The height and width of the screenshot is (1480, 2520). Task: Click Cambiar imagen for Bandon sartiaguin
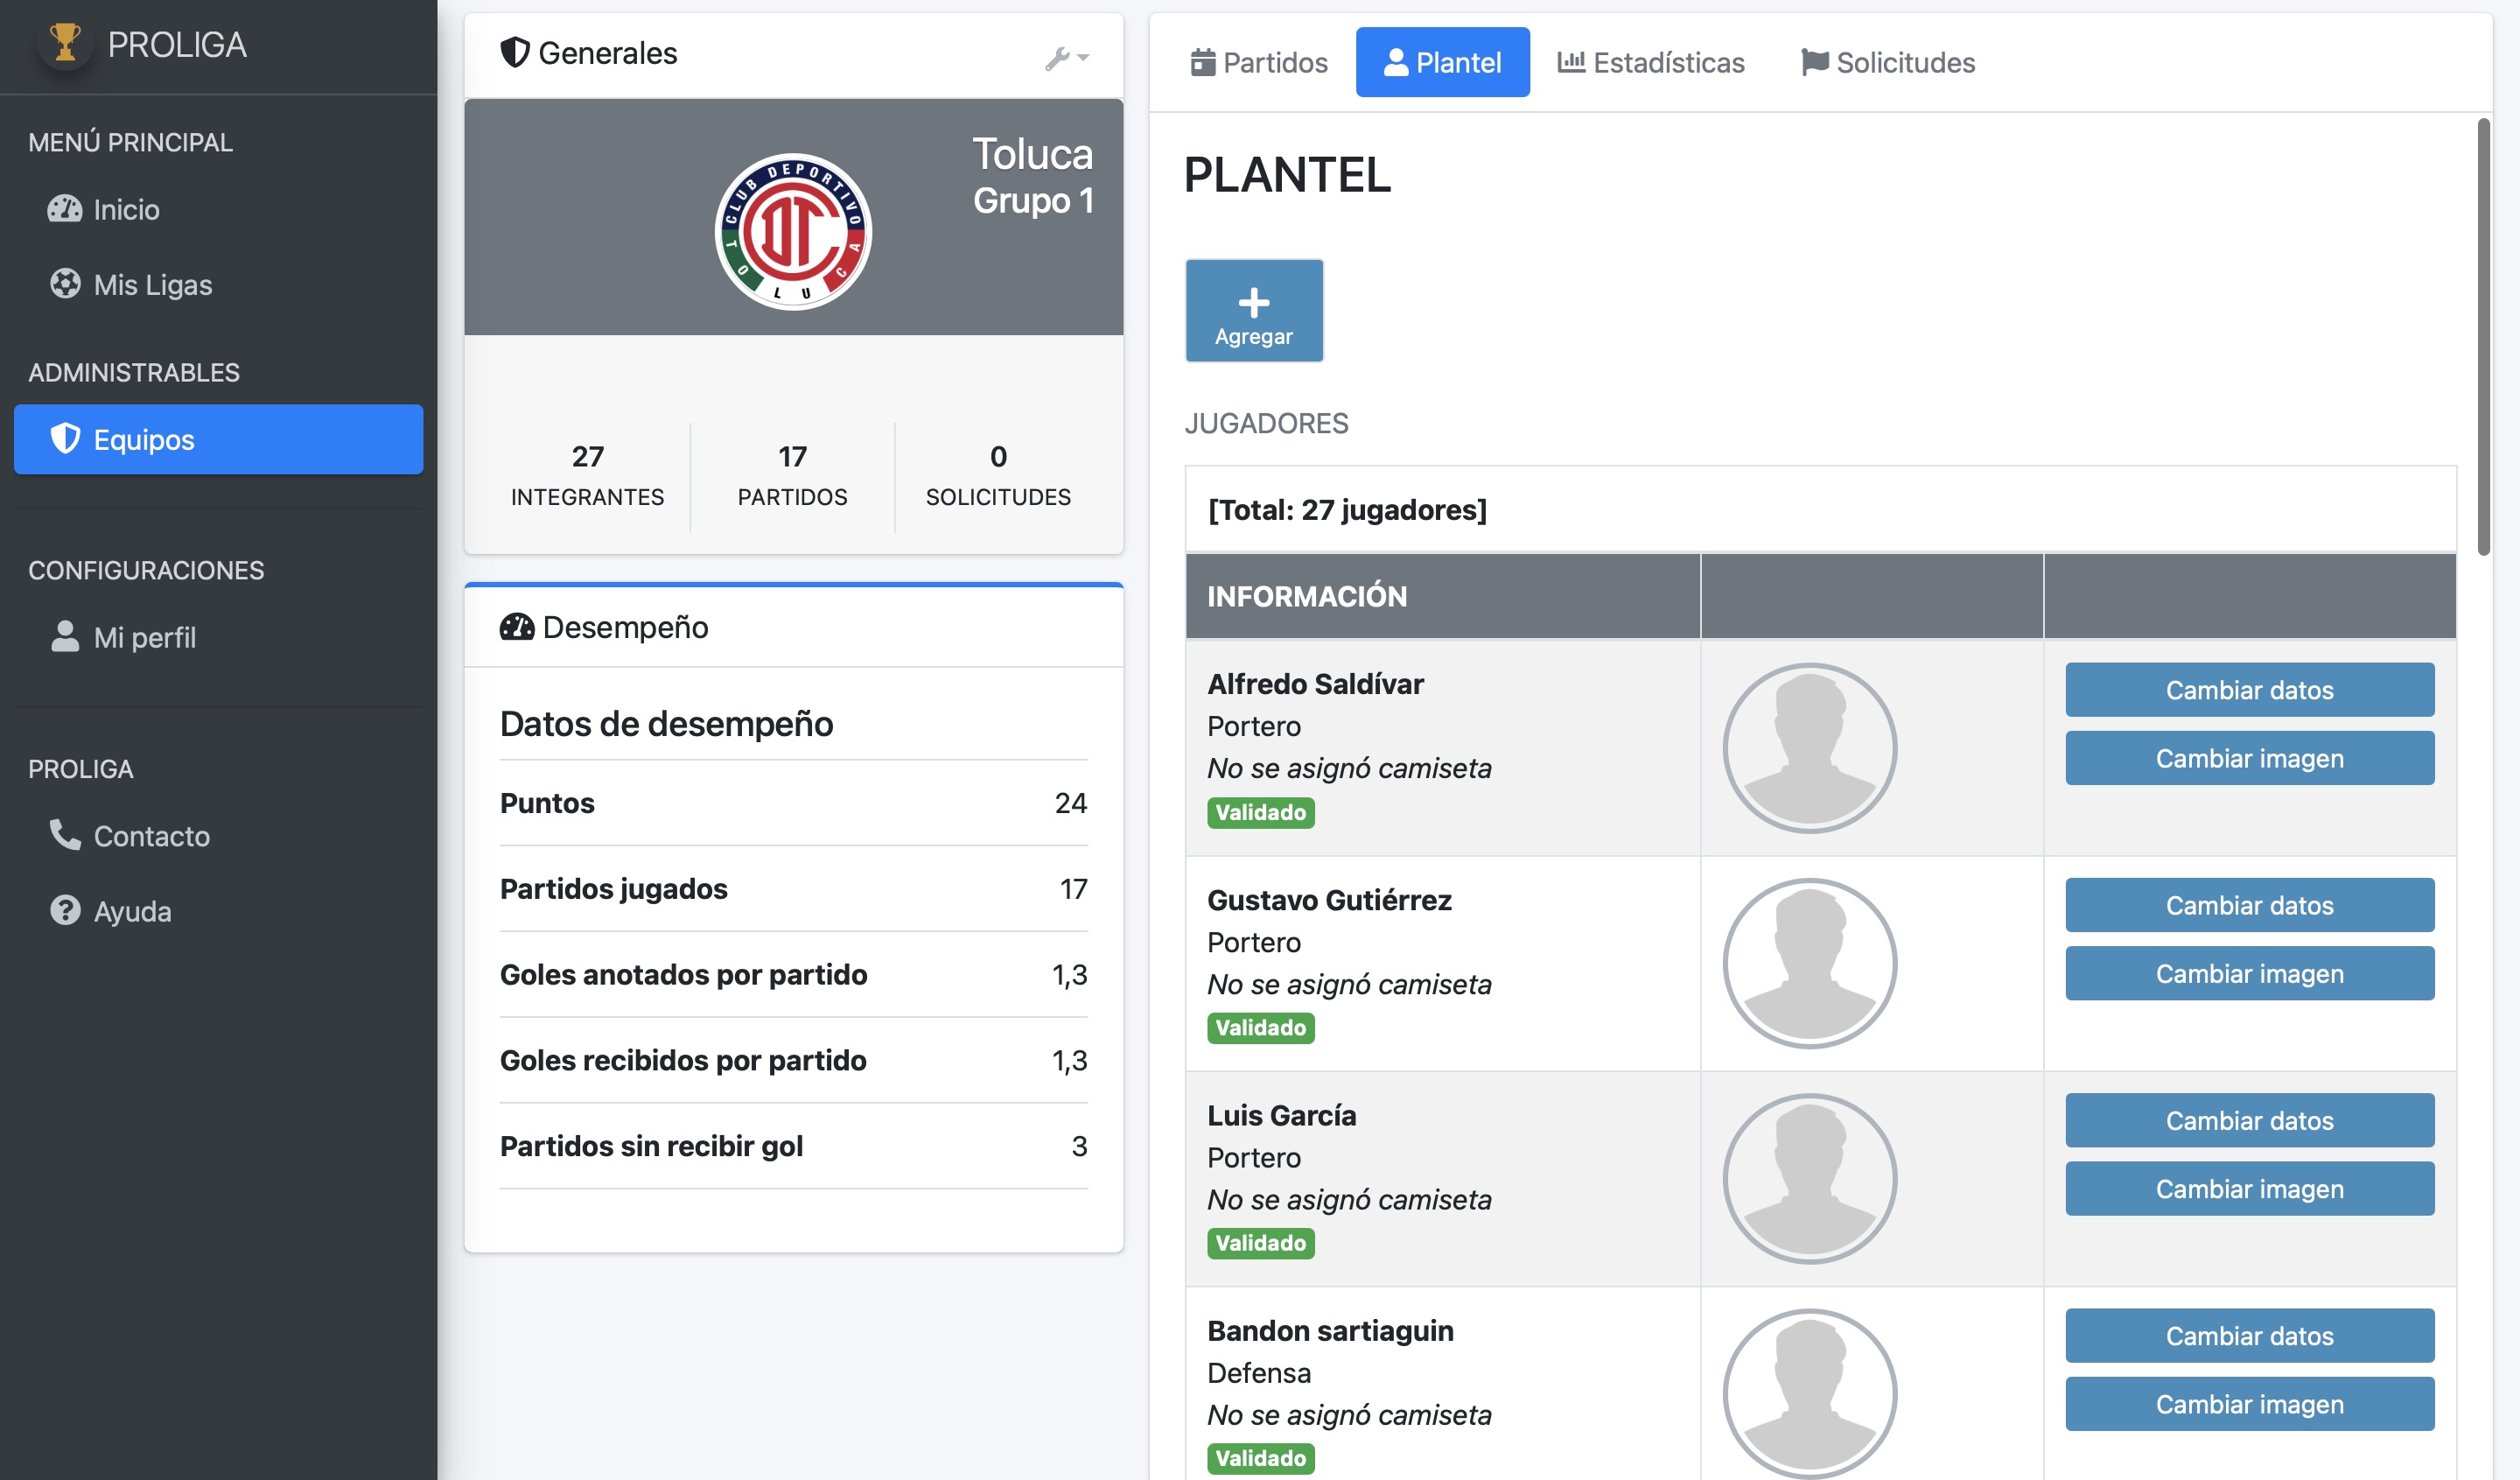coord(2249,1403)
